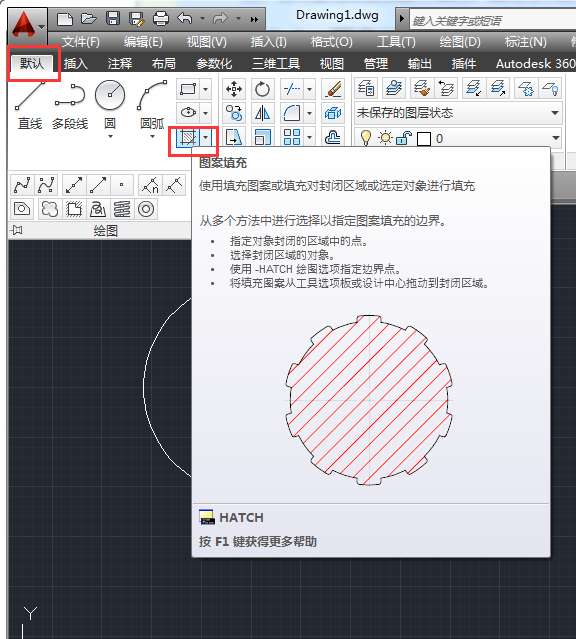576x639 pixels.
Task: Select the Arc (圆弧) tool
Action: coord(152,105)
